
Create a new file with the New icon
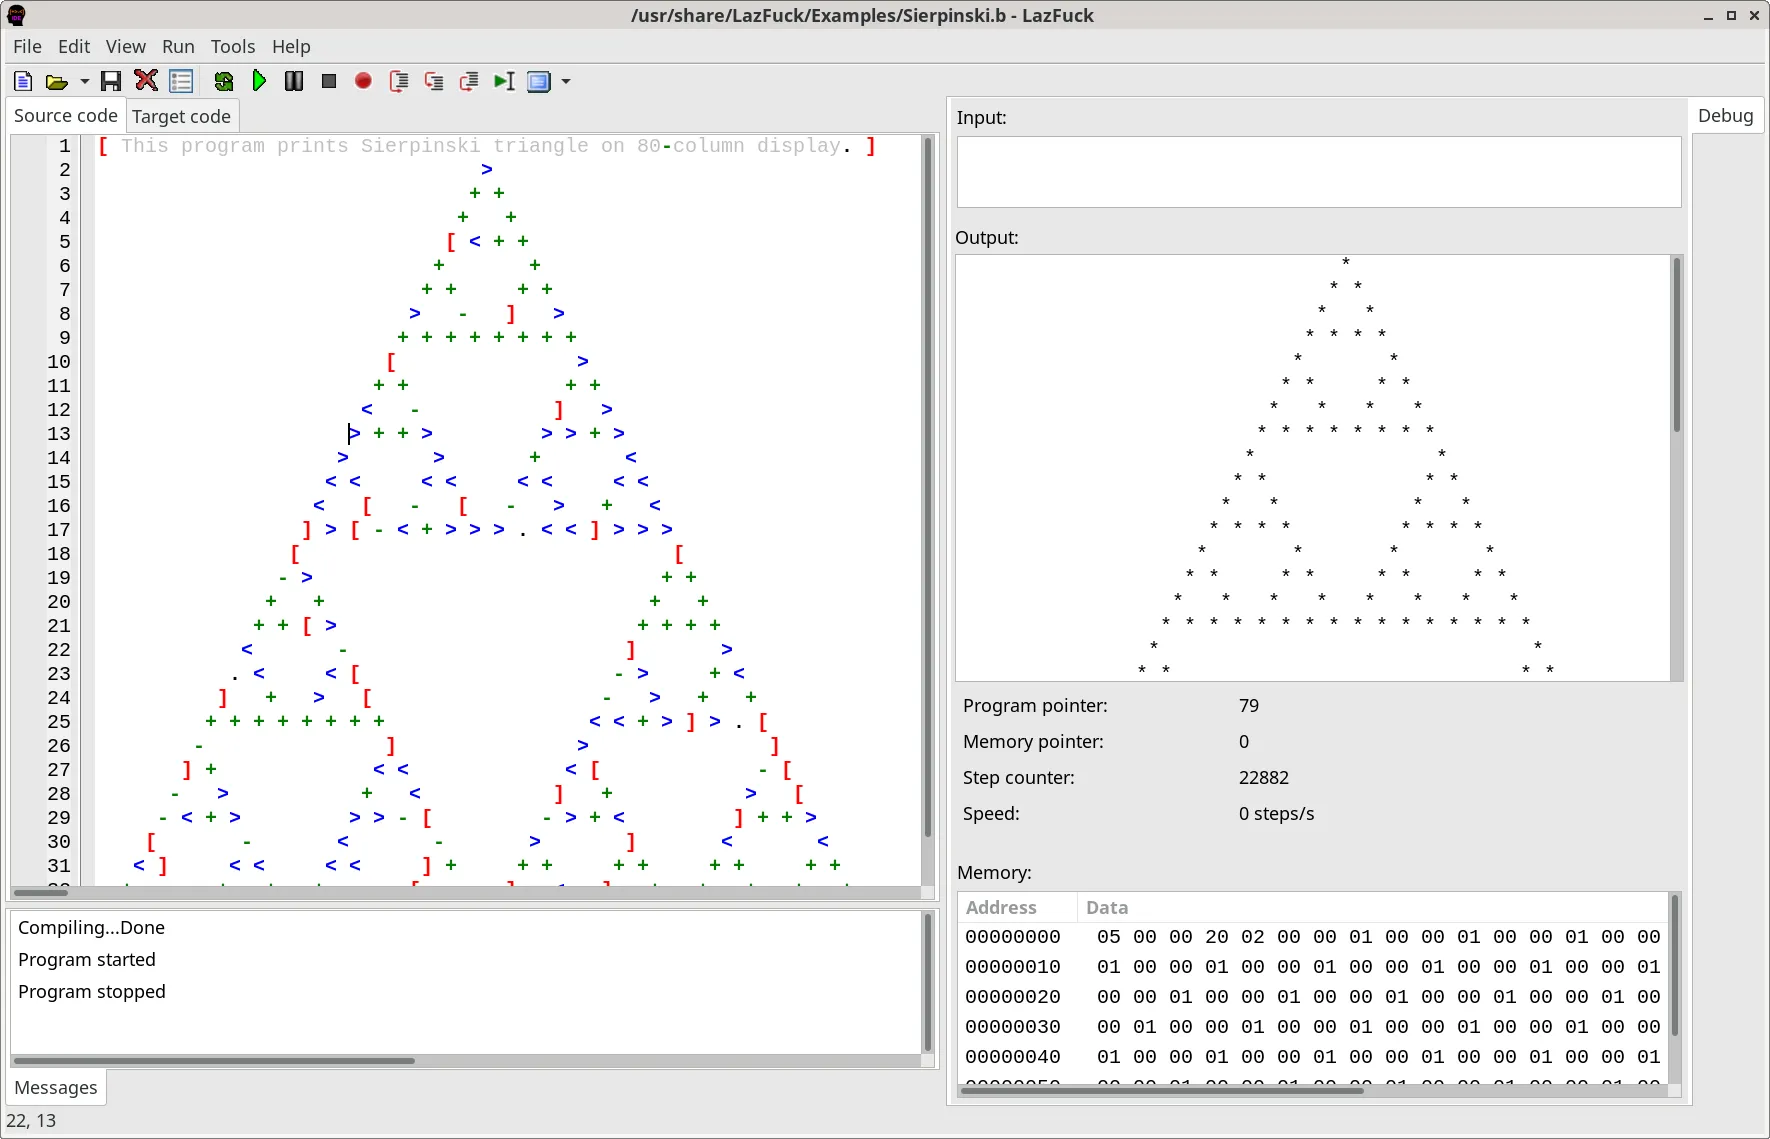(23, 81)
